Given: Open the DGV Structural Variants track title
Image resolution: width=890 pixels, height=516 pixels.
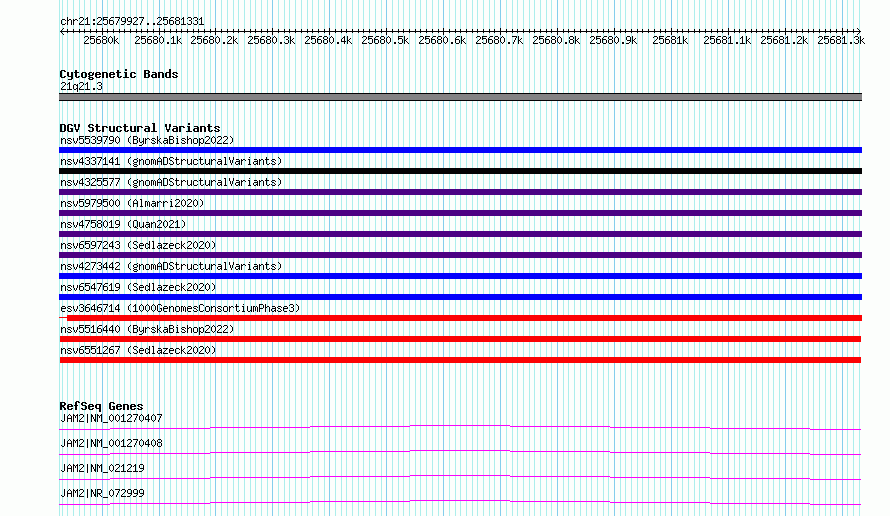Looking at the screenshot, I should [x=140, y=128].
